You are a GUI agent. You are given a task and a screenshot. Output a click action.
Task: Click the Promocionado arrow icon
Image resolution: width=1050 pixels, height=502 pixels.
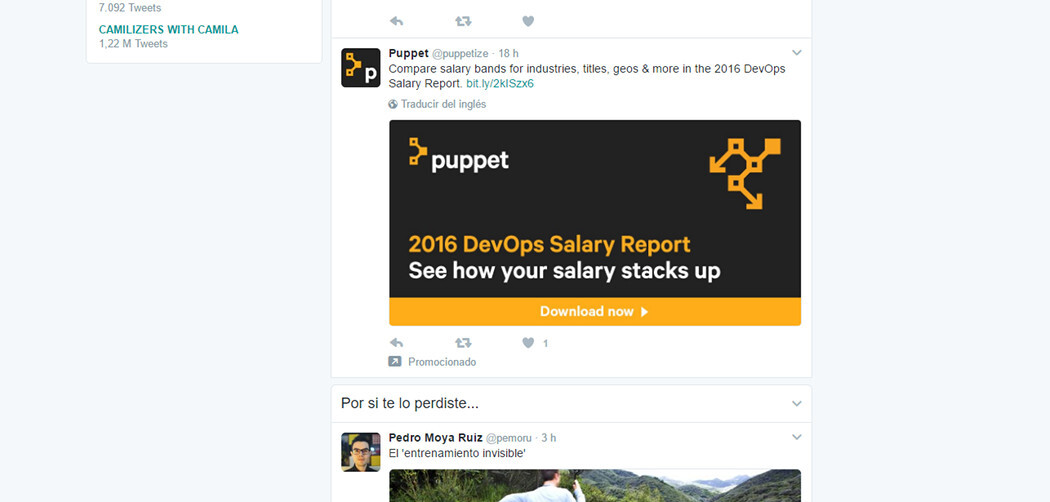click(395, 362)
